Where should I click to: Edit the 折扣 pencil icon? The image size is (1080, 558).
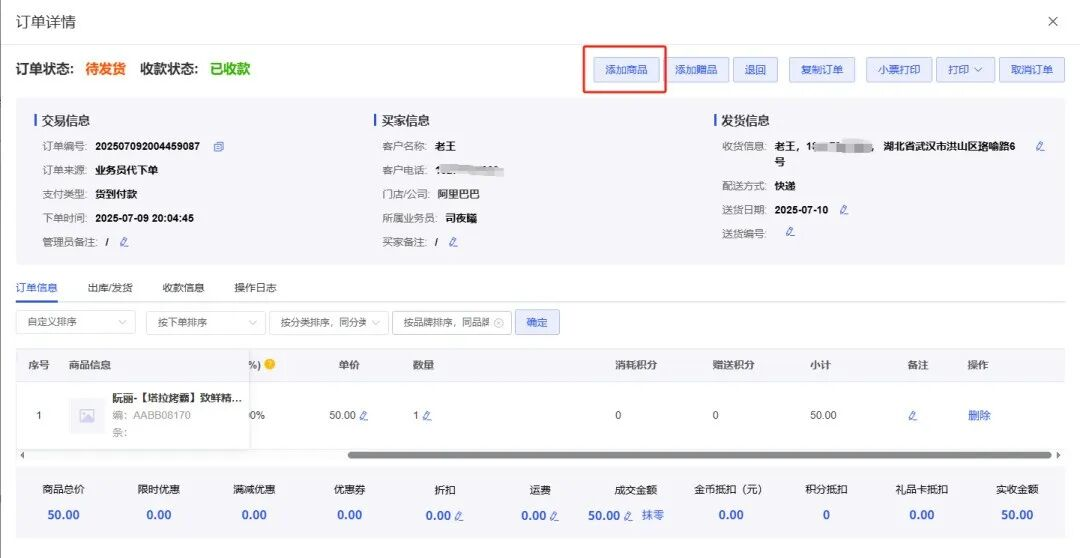tap(459, 515)
